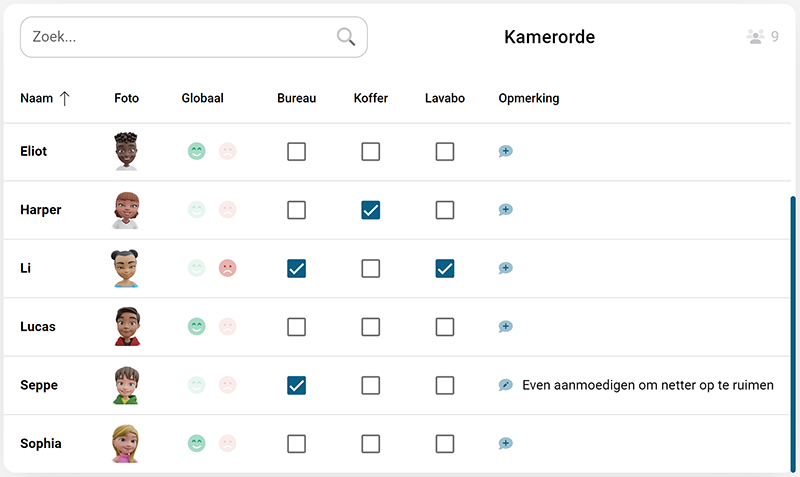800x477 pixels.
Task: Add a comment for Sophia
Action: [506, 443]
